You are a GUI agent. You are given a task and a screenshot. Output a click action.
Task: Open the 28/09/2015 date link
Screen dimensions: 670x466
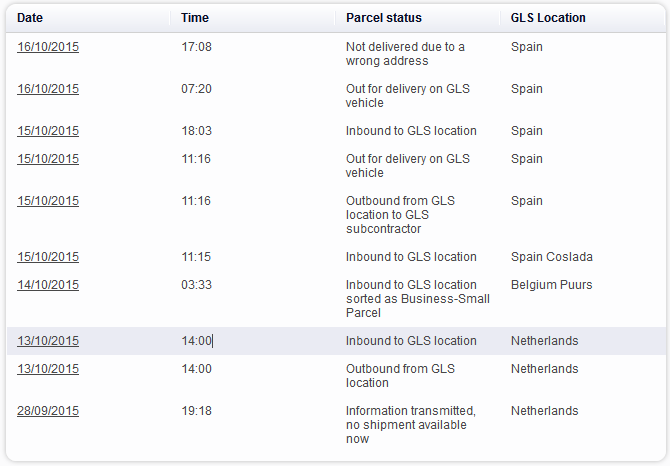48,411
